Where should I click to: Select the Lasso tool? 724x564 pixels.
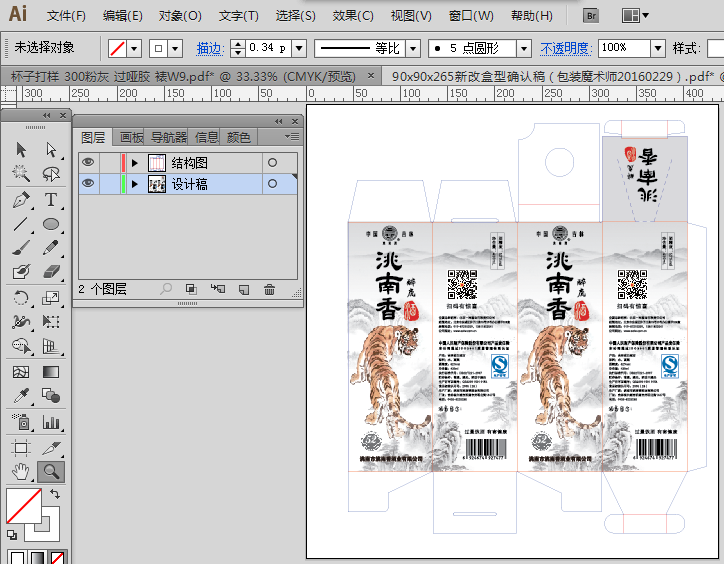(x=51, y=174)
